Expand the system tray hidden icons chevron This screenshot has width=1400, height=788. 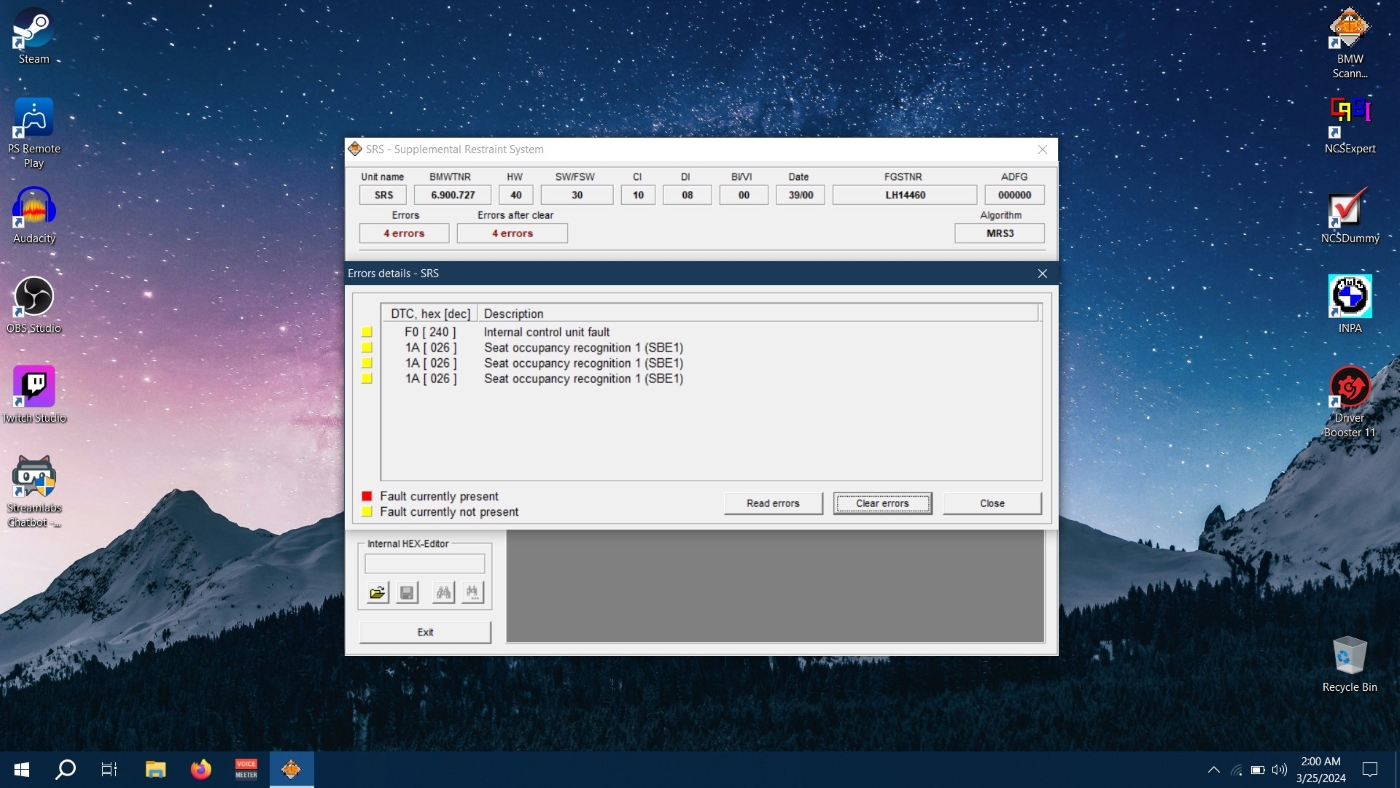tap(1213, 770)
